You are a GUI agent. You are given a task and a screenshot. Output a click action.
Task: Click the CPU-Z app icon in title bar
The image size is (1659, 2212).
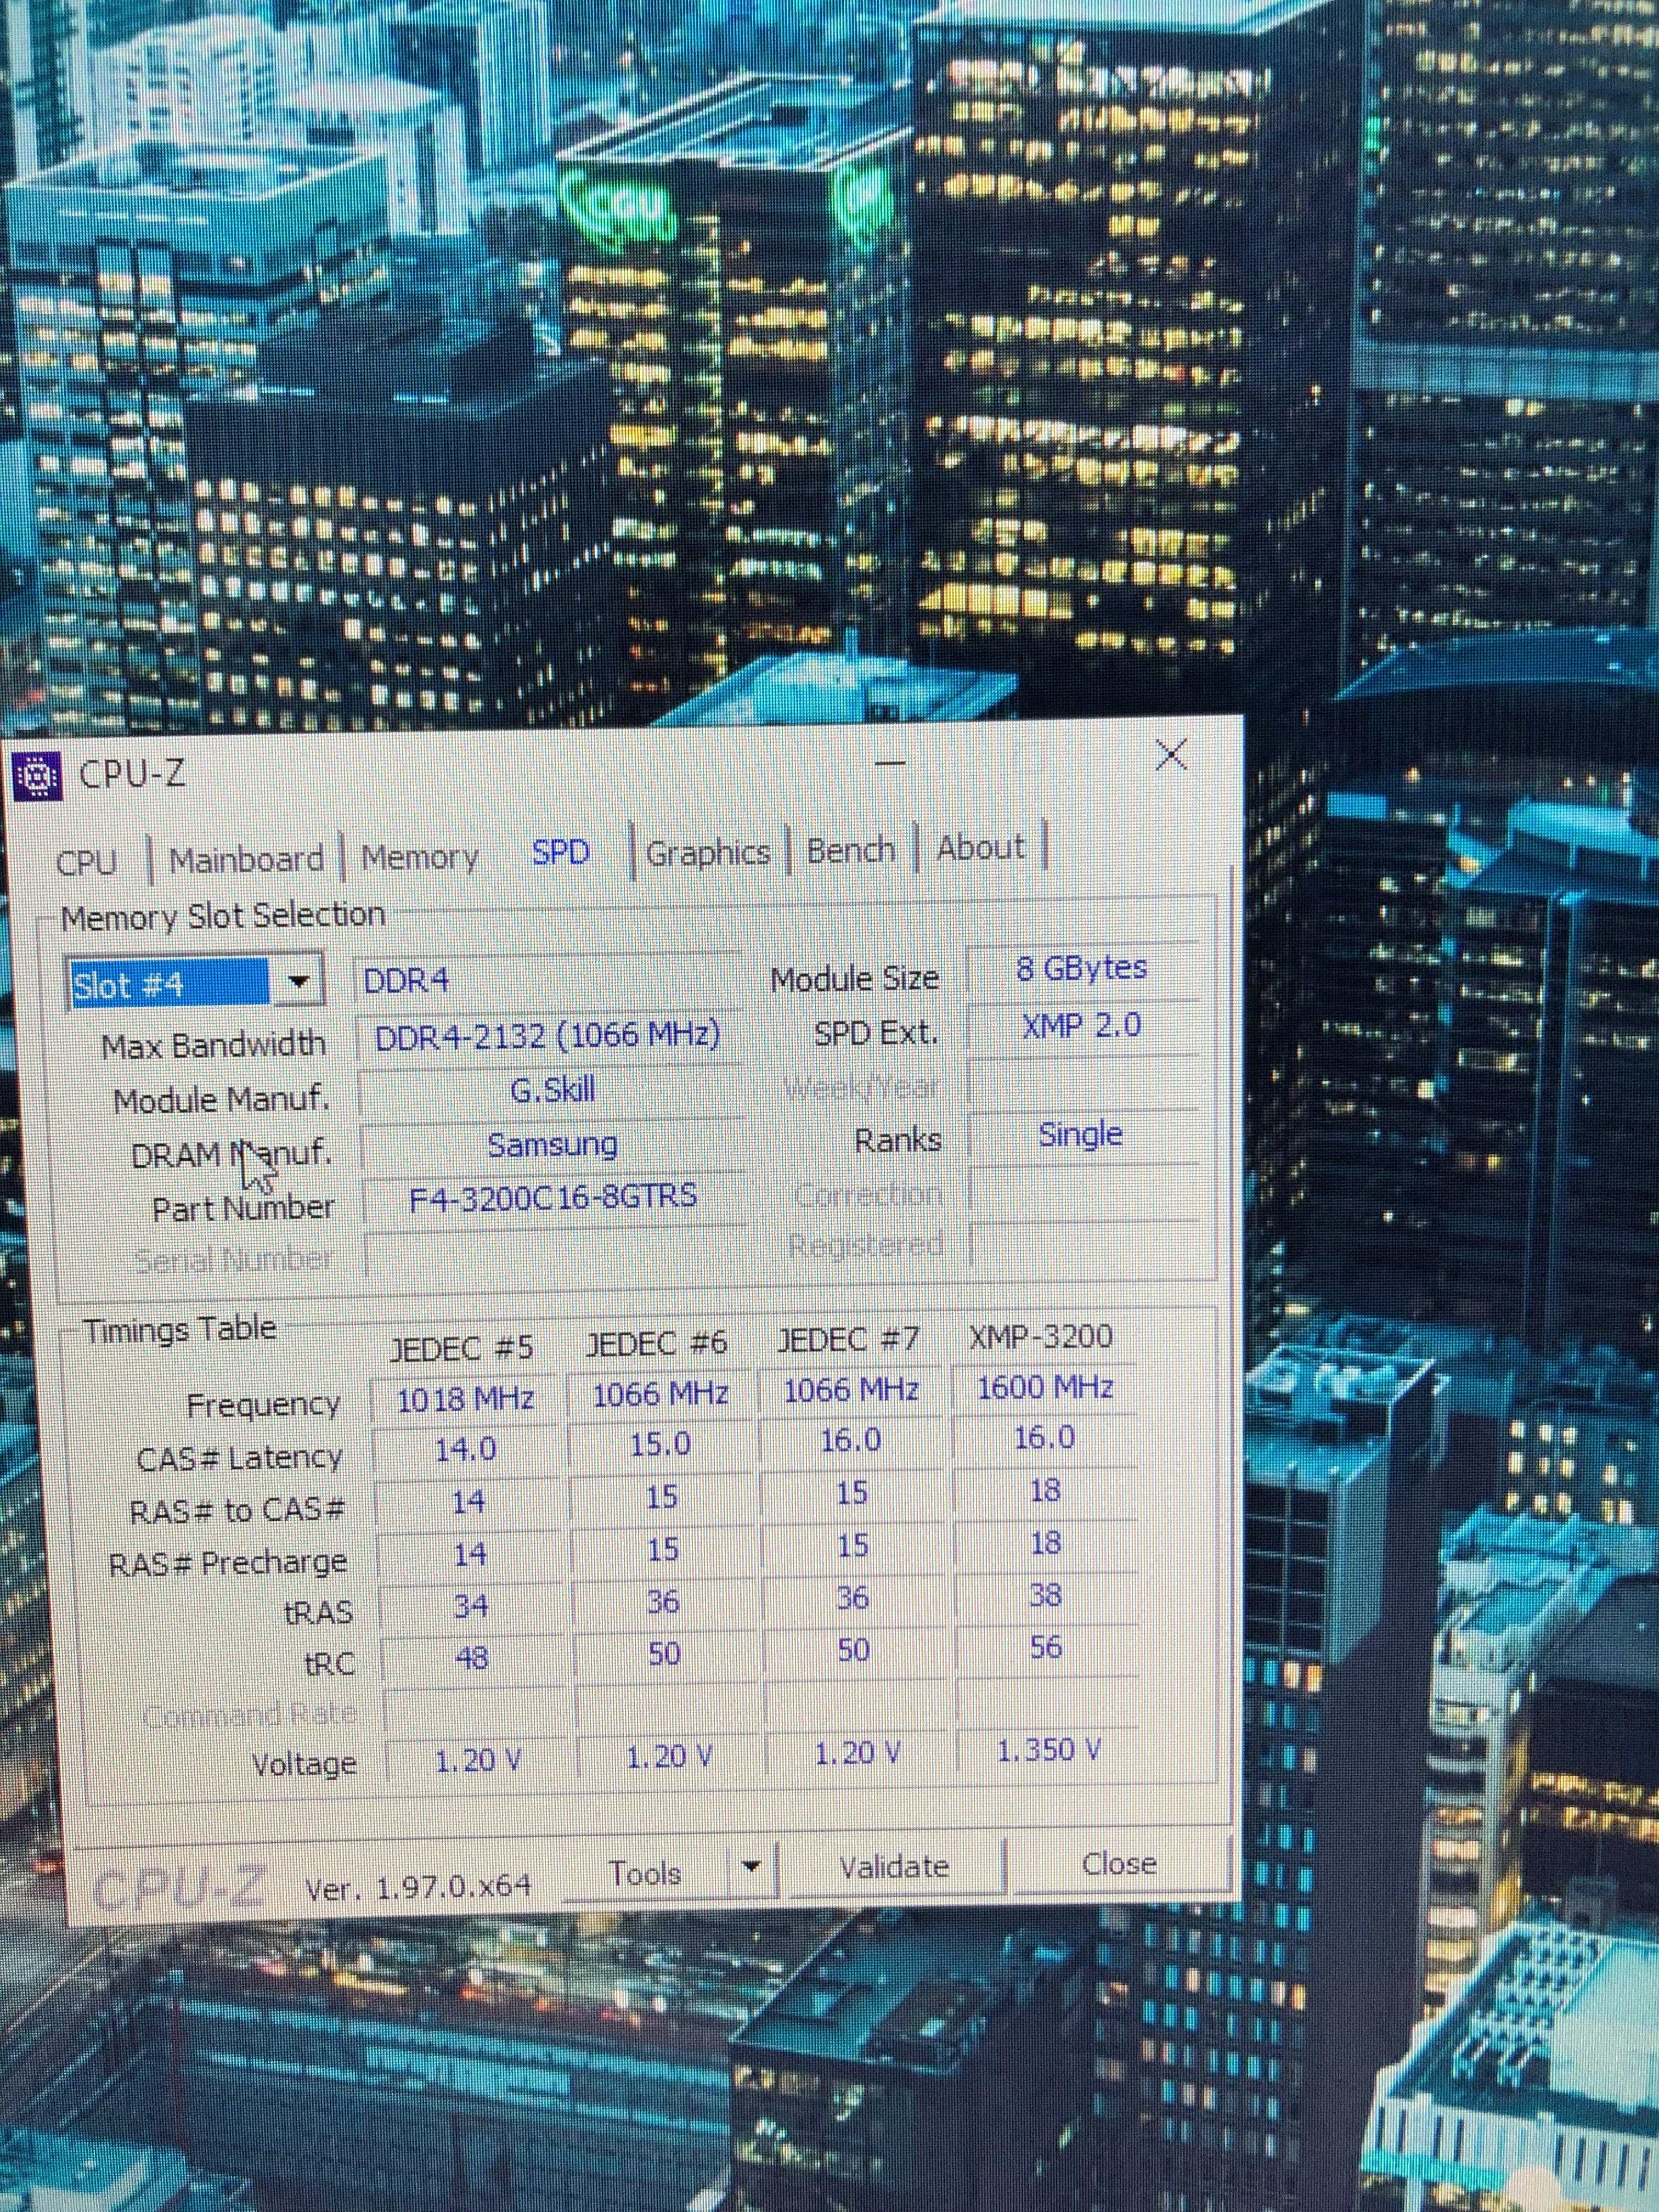pos(38,777)
